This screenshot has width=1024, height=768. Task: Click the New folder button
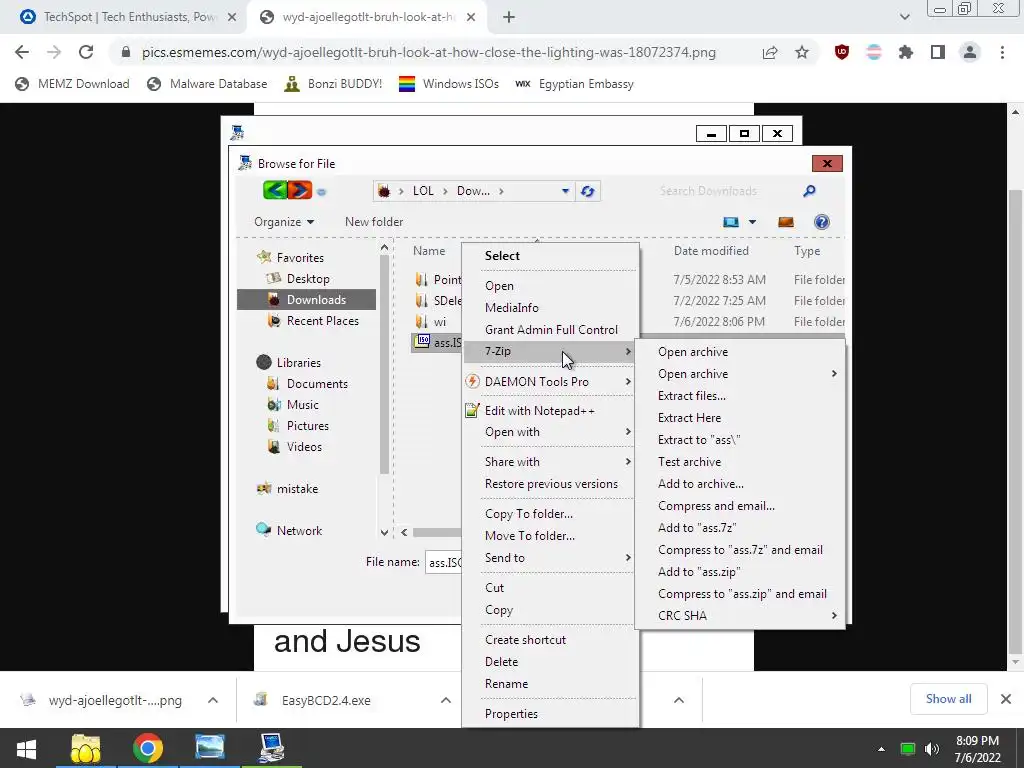click(x=374, y=222)
